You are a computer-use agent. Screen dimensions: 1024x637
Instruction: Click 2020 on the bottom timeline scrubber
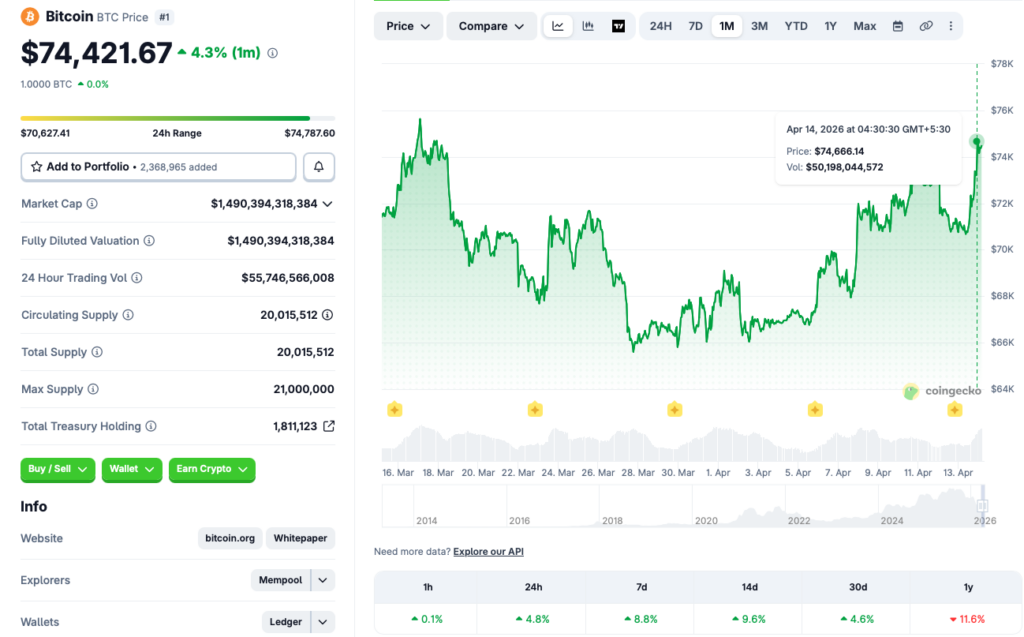[707, 521]
